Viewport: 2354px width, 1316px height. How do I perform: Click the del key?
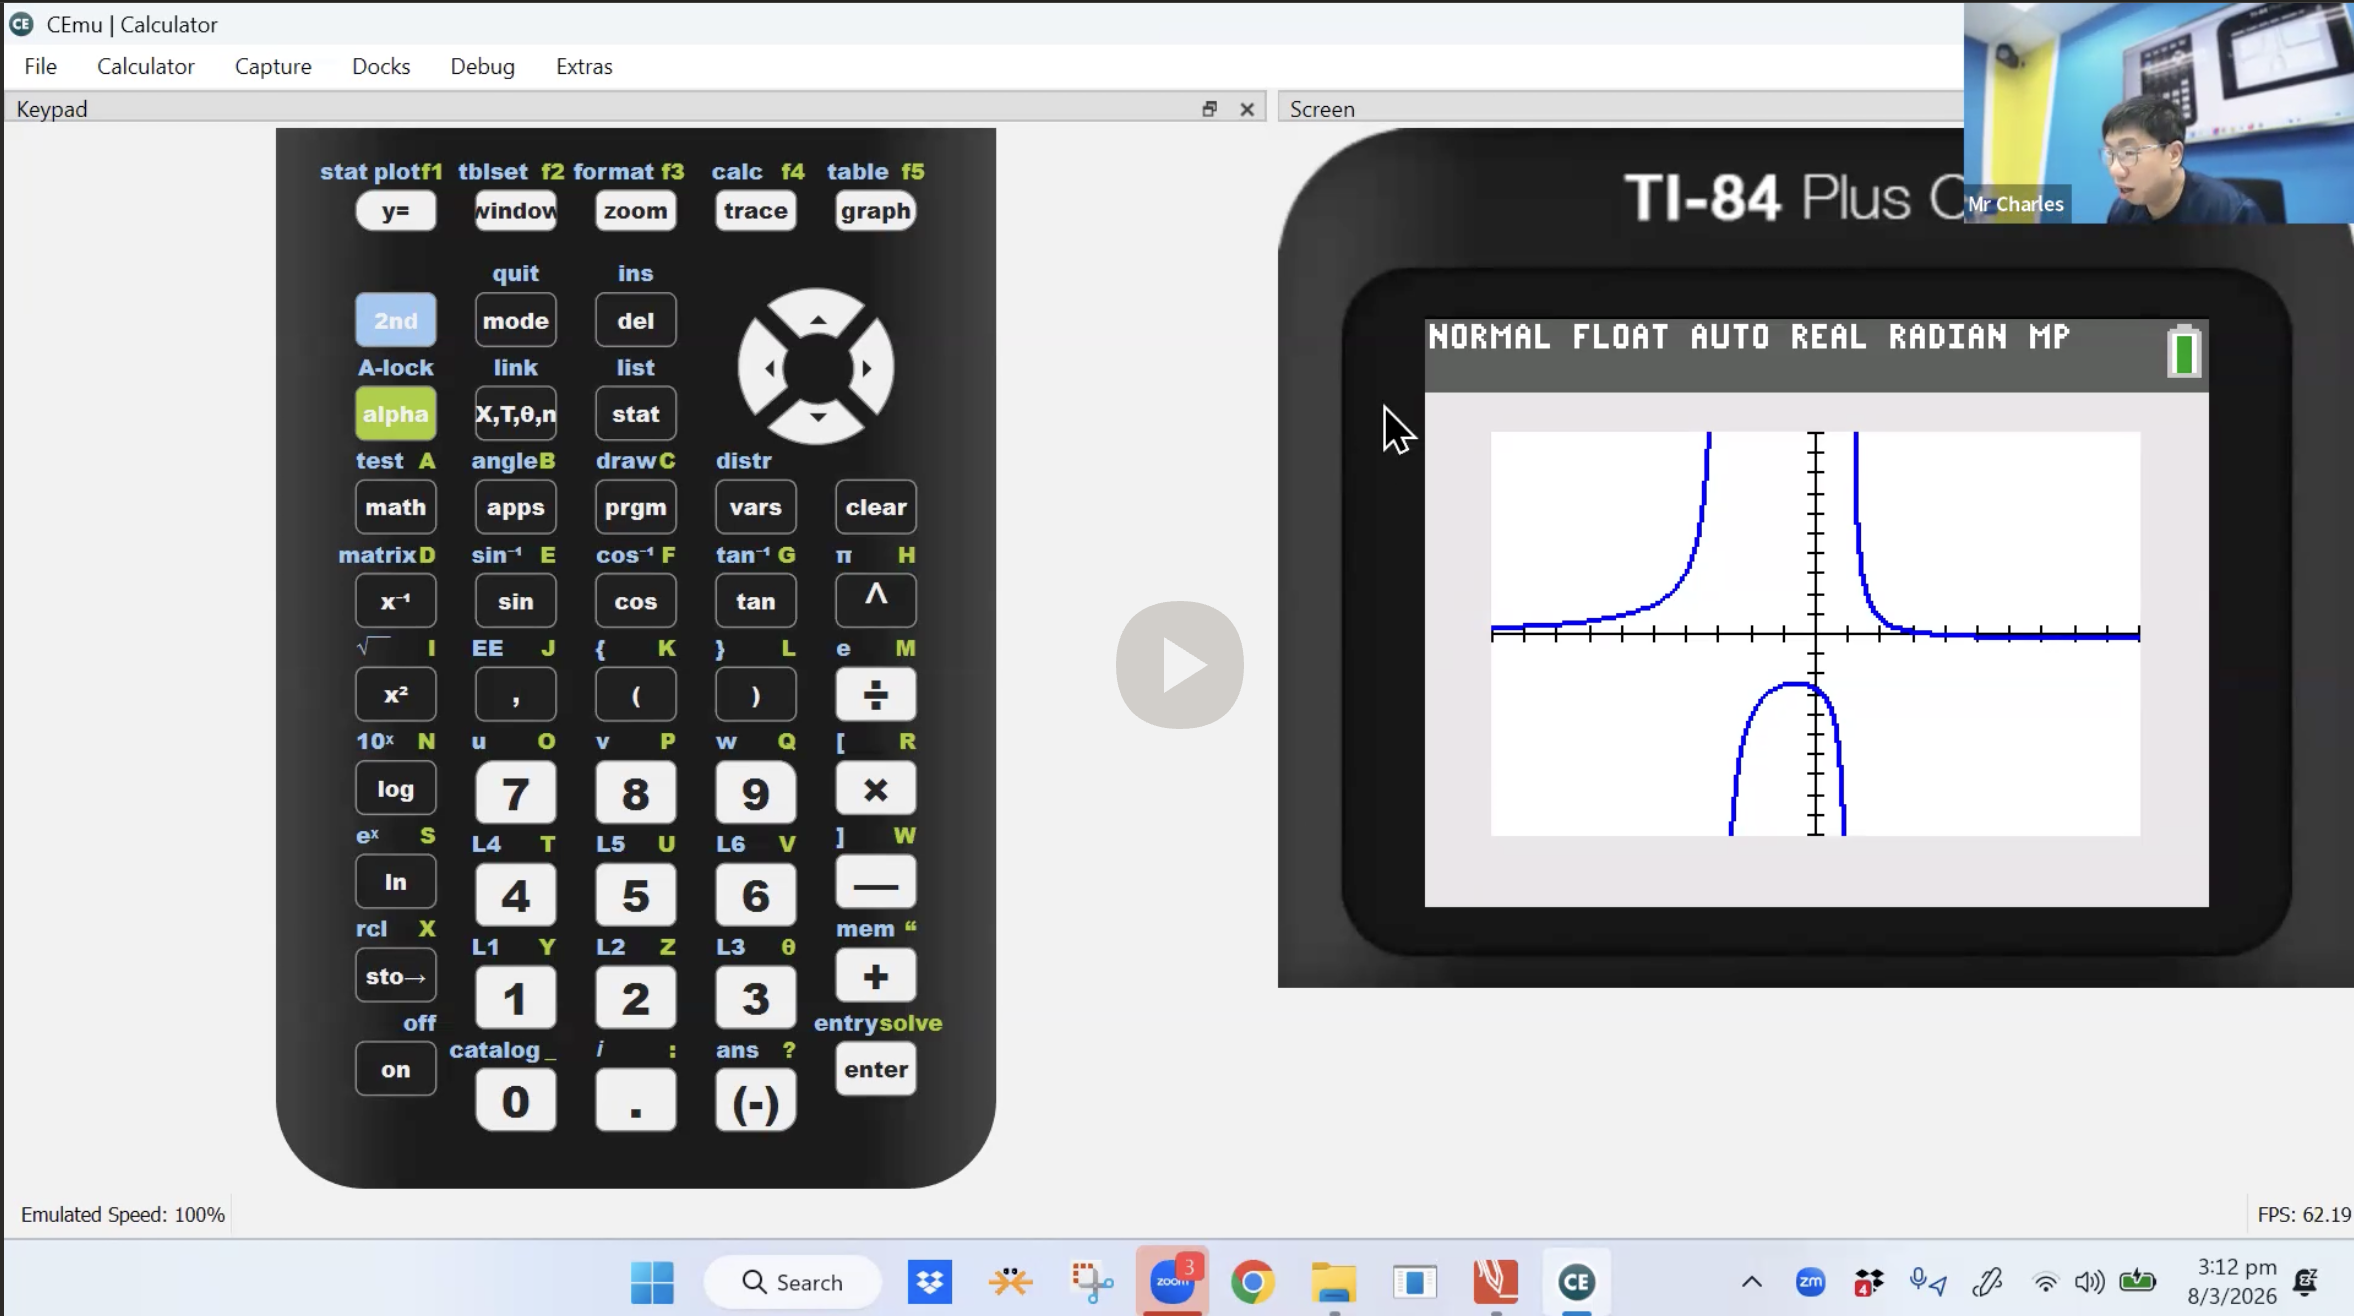pyautogui.click(x=635, y=320)
